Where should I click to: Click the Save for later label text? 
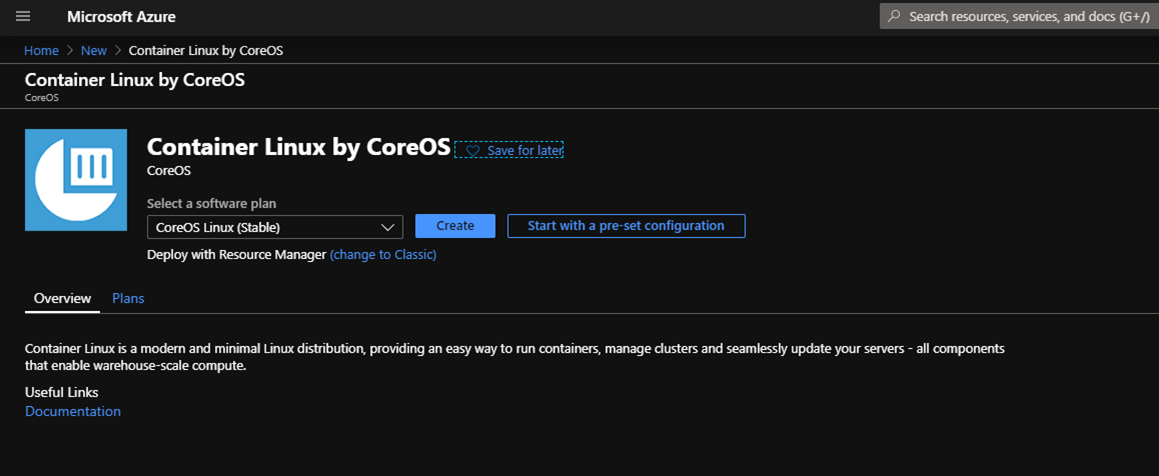[x=526, y=151]
